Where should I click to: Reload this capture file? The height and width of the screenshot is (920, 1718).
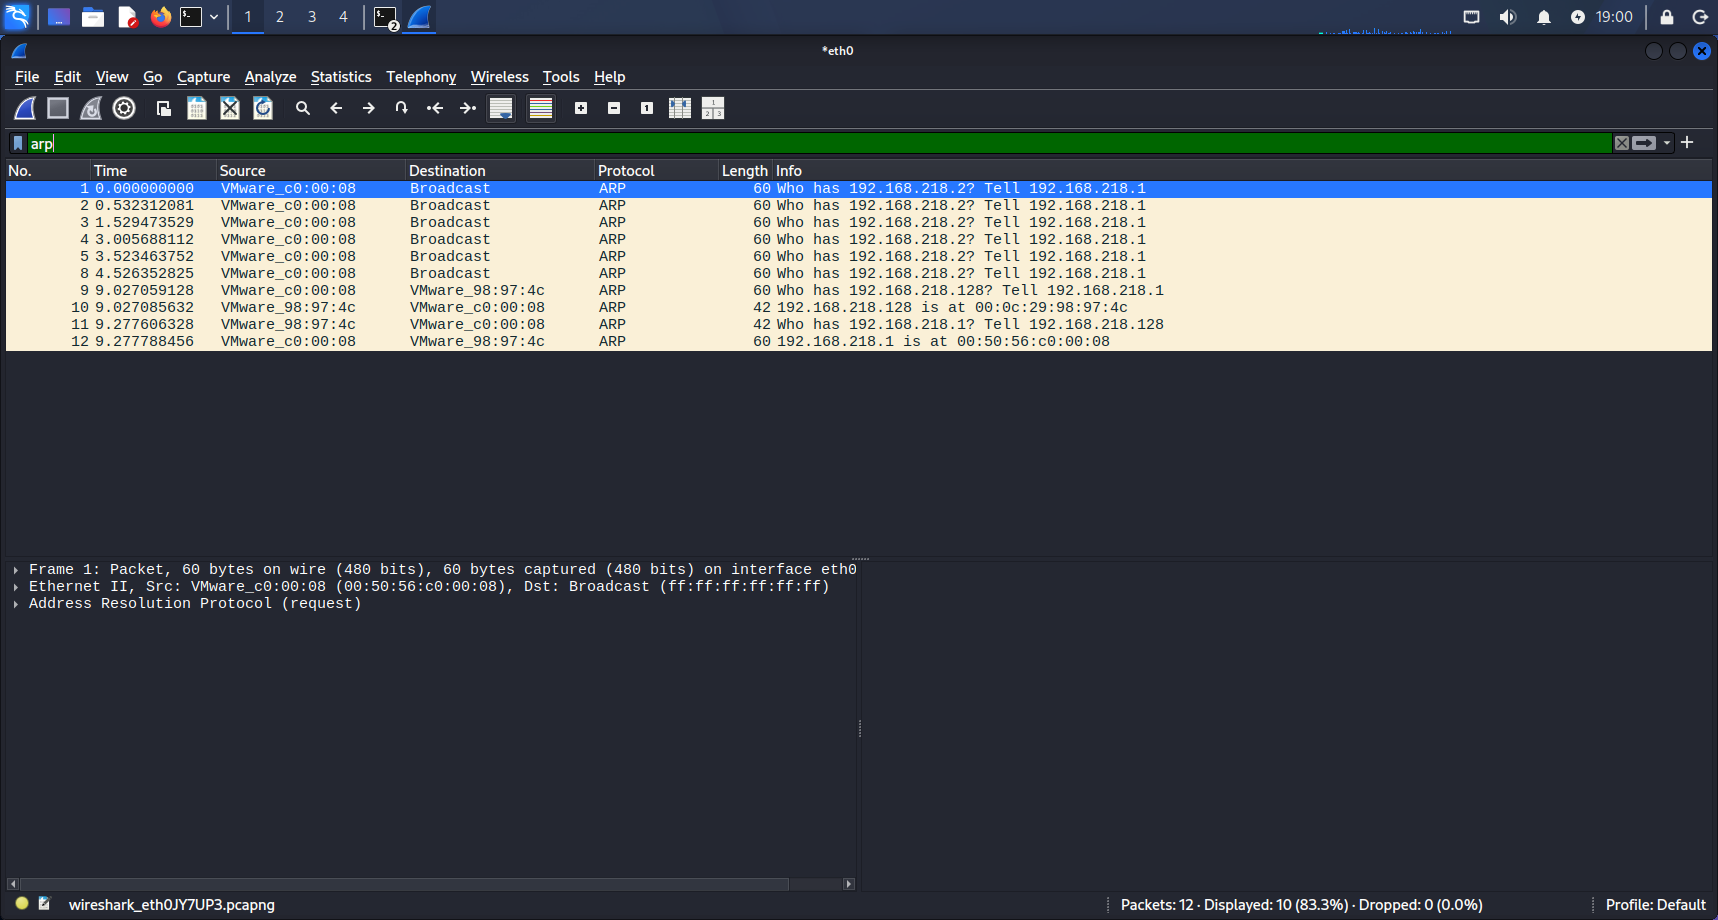point(263,108)
